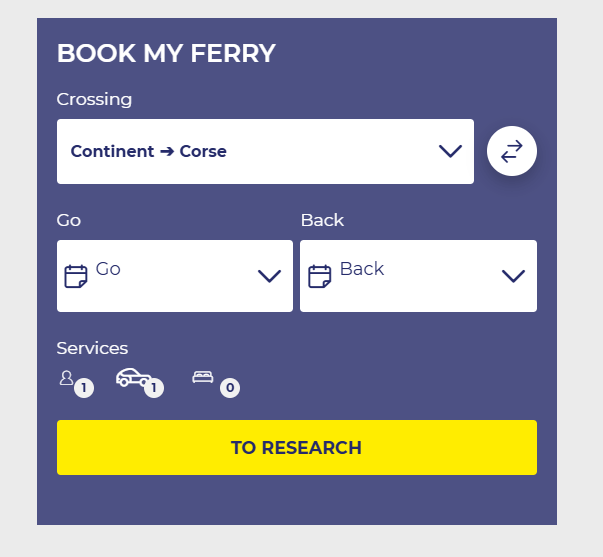Click the 'BOOK MY FERRY' heading
The image size is (603, 557).
tap(166, 54)
